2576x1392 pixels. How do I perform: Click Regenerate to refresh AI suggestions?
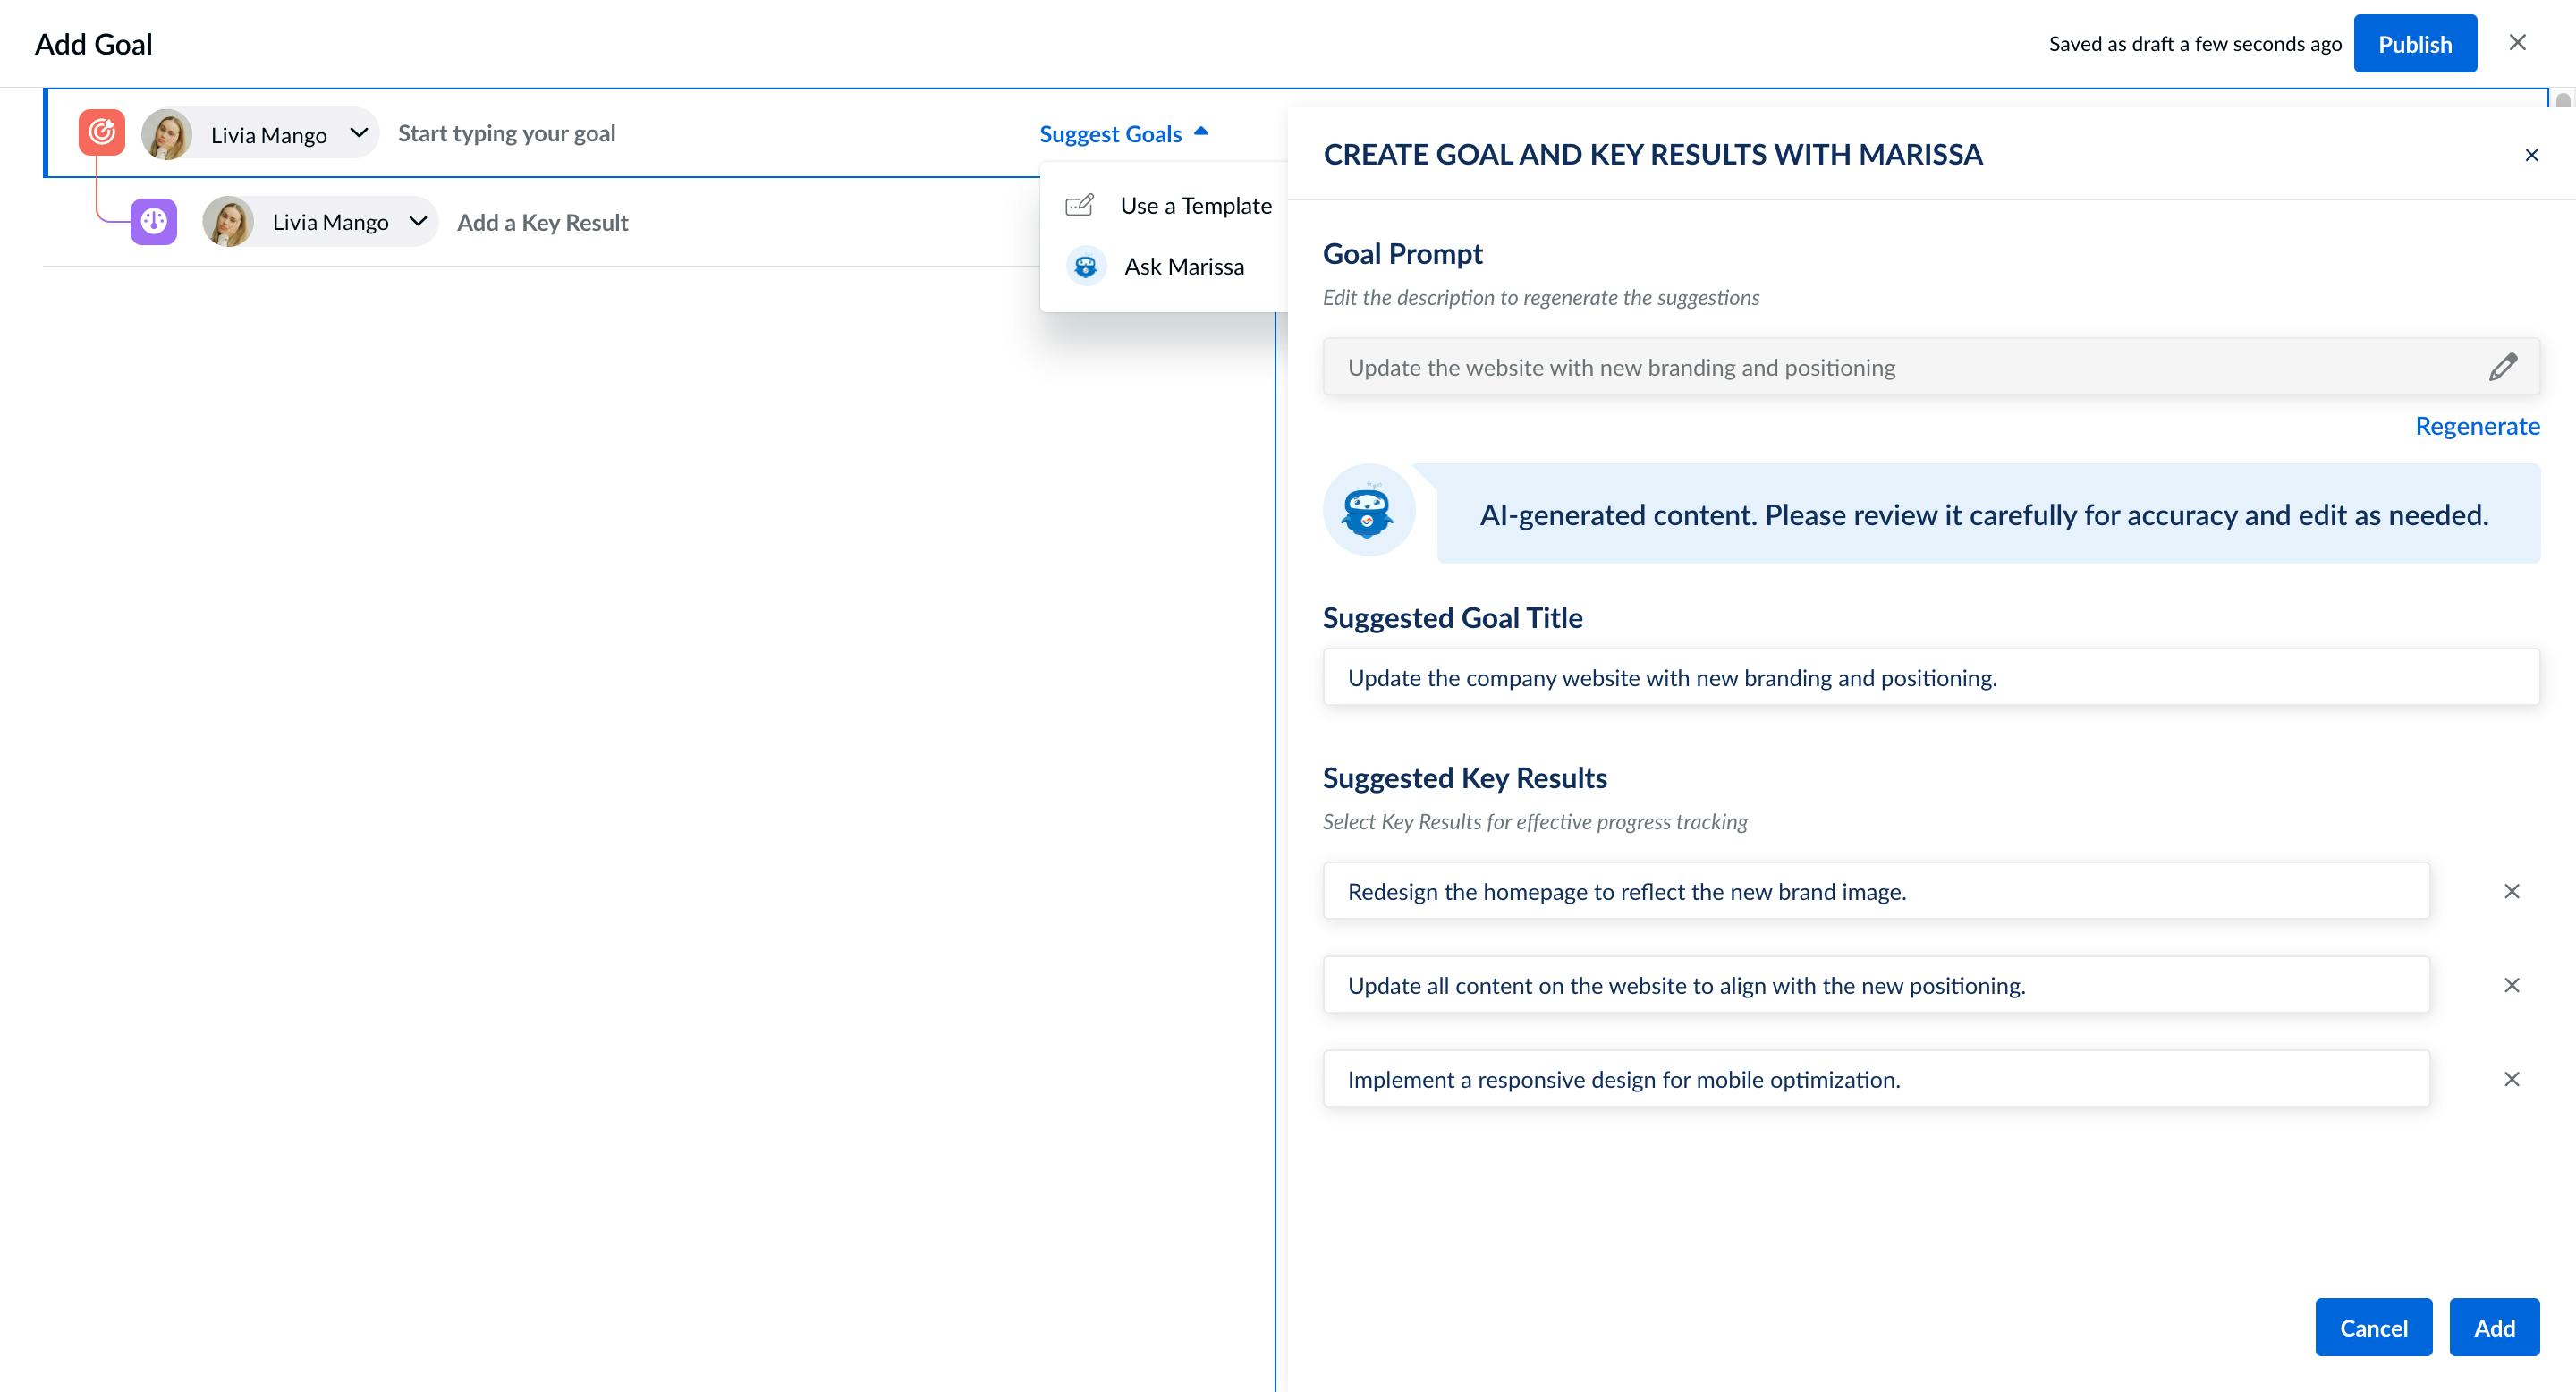coord(2478,425)
